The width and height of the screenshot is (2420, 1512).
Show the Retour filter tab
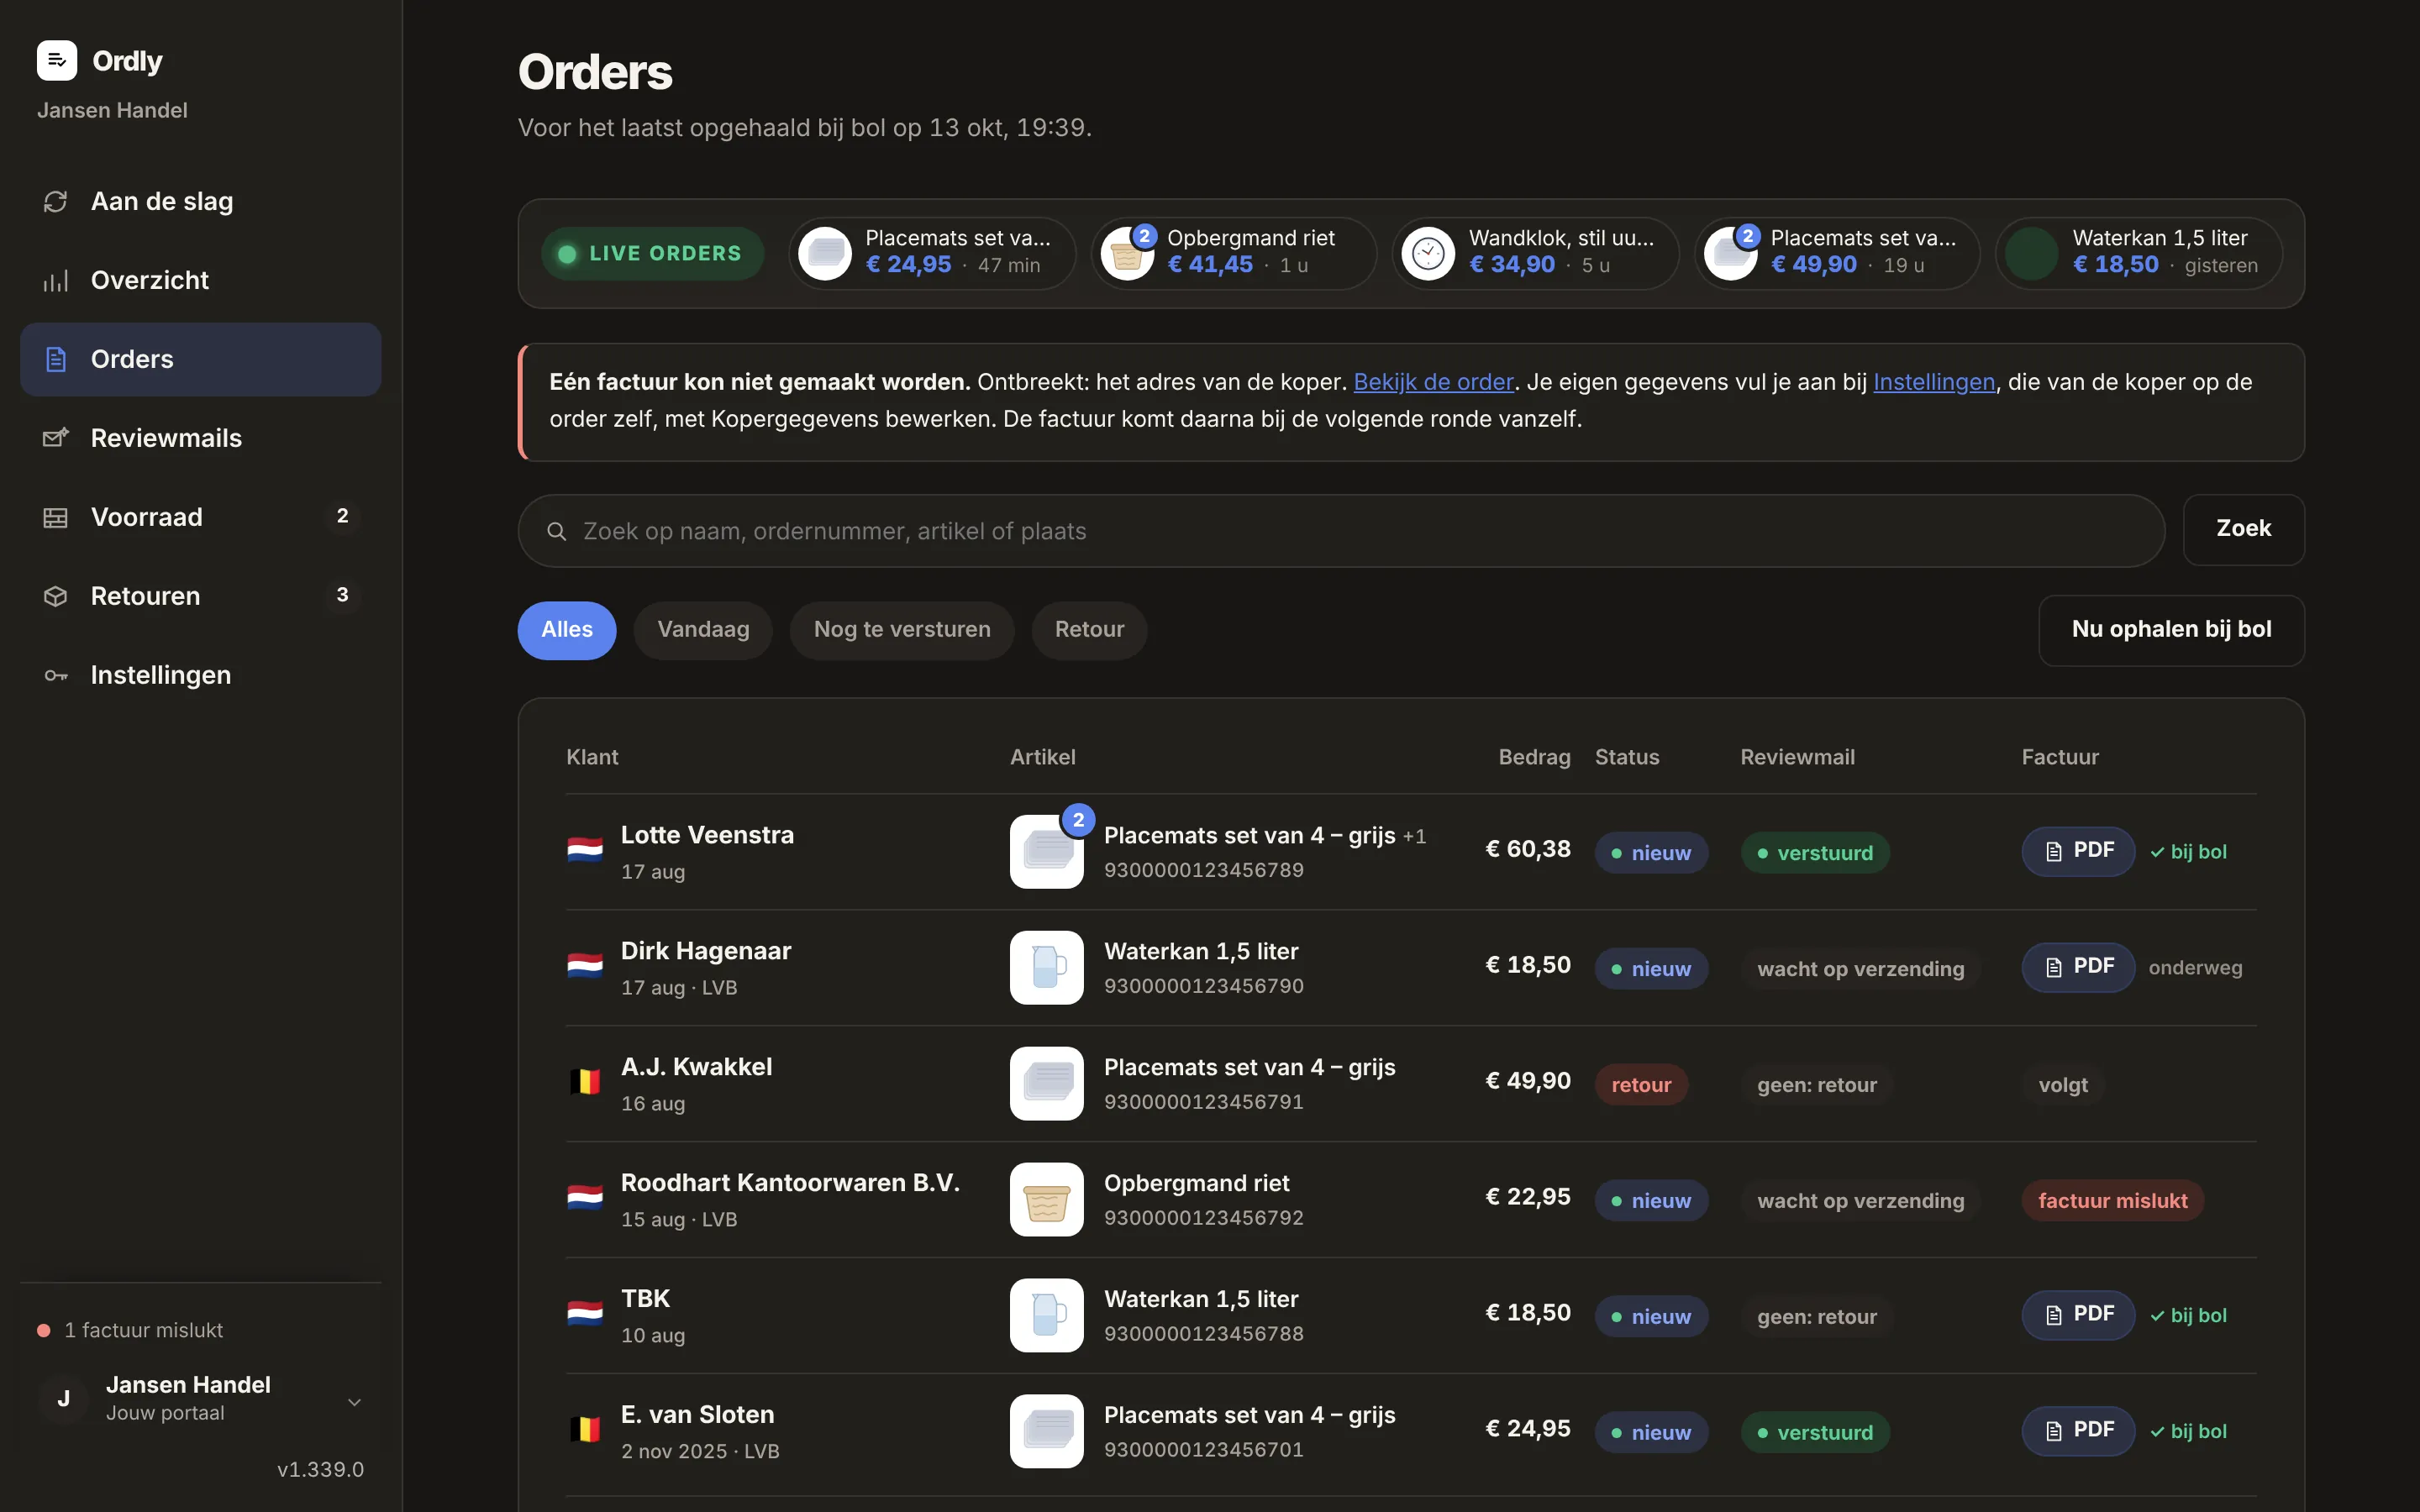tap(1089, 630)
